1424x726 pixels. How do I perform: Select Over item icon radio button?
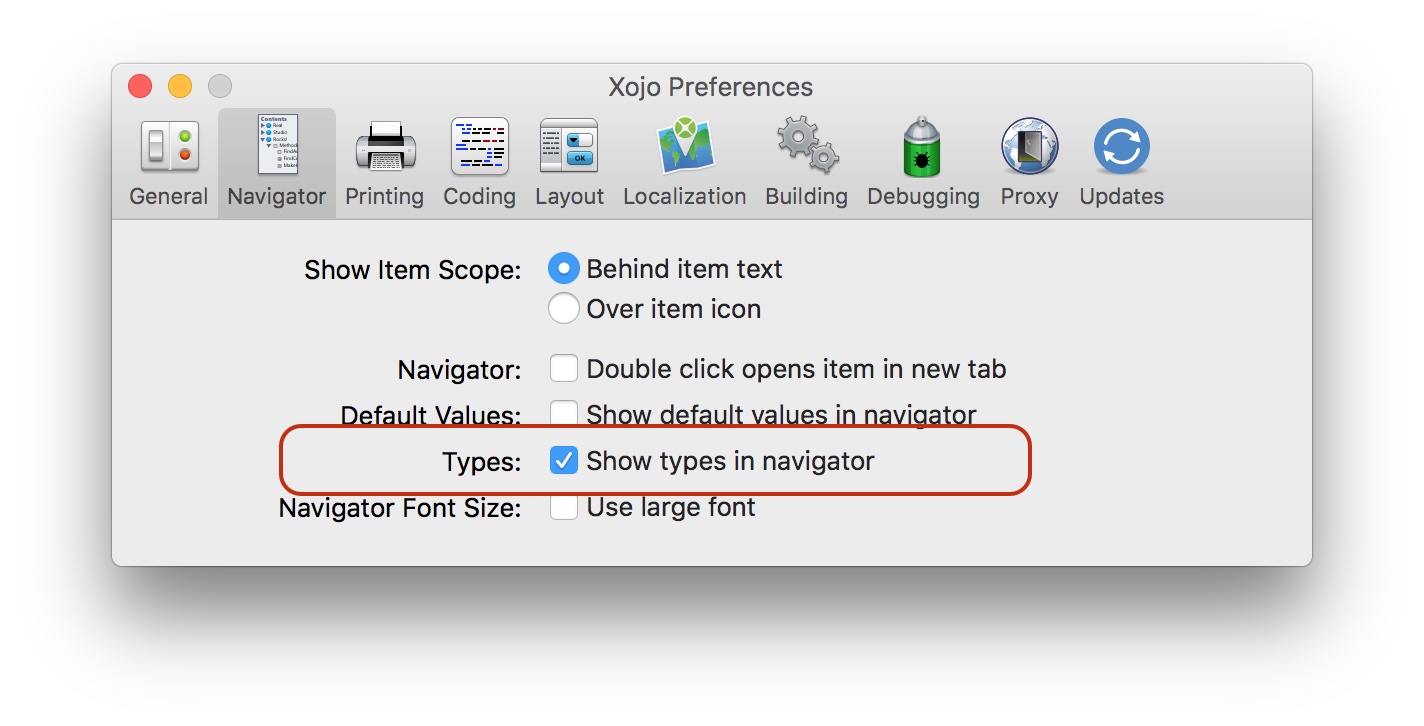tap(564, 309)
